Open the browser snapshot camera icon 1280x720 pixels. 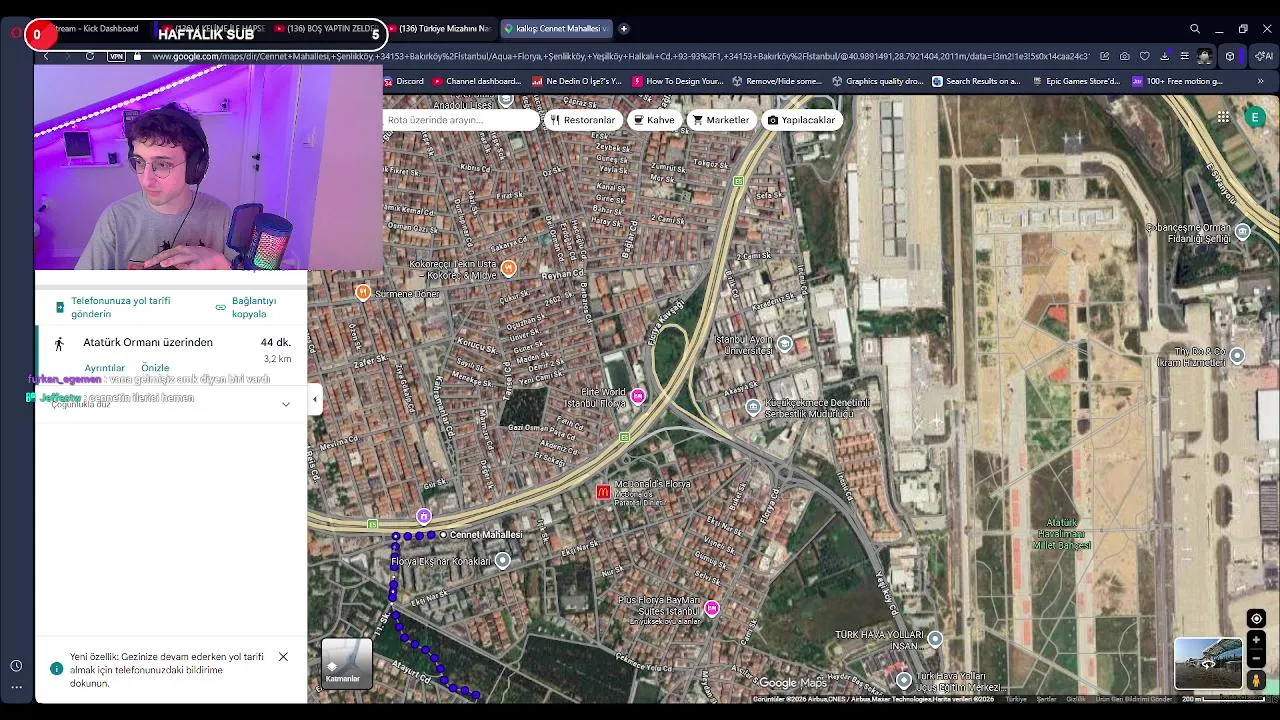click(x=1125, y=56)
